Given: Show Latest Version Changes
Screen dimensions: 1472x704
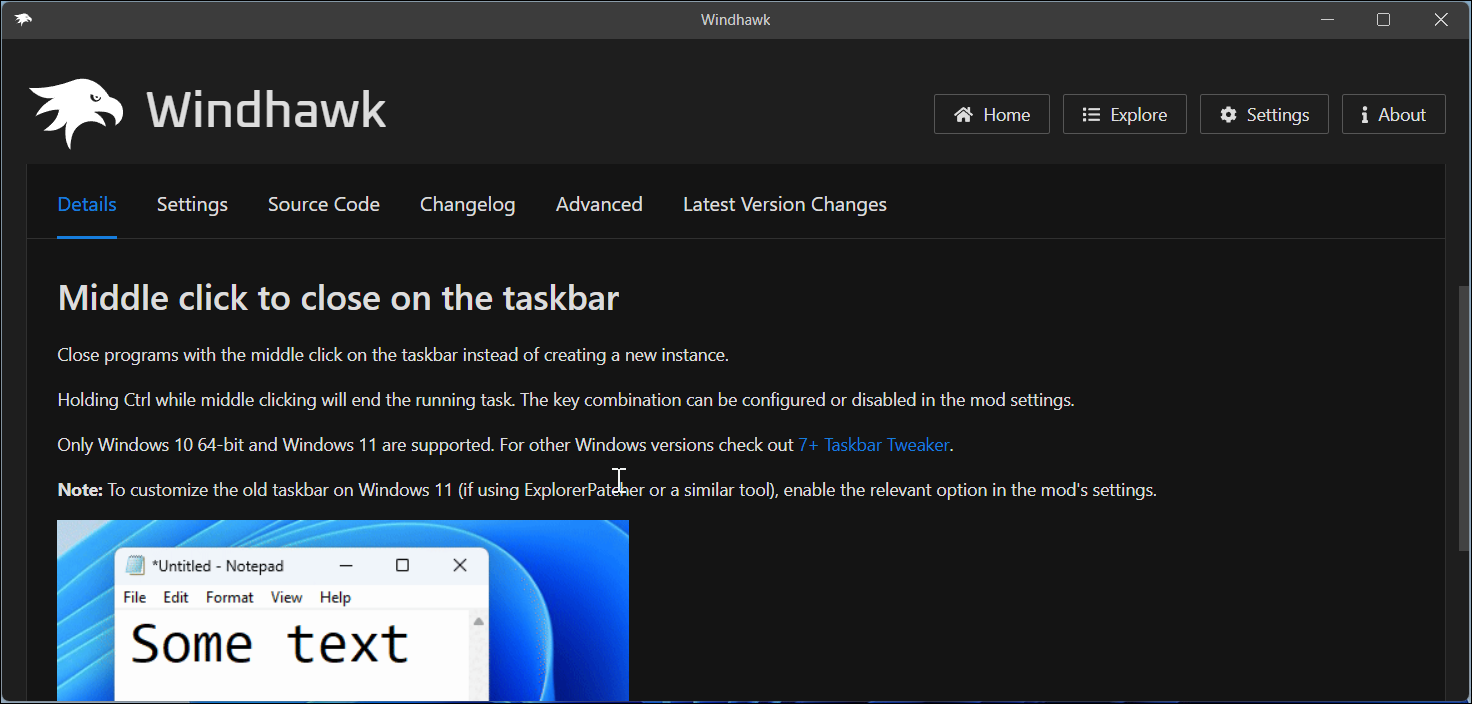Looking at the screenshot, I should point(784,204).
